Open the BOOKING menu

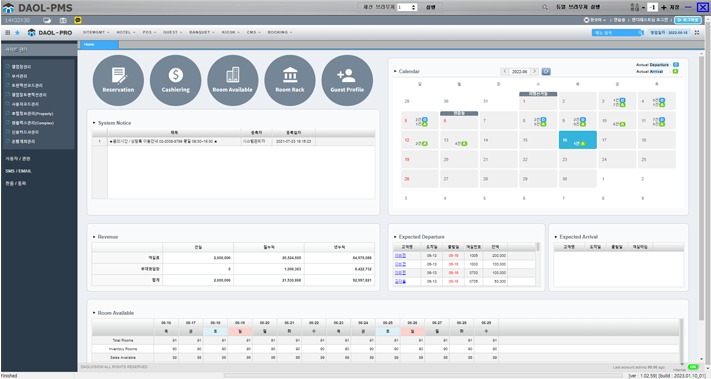(x=280, y=33)
